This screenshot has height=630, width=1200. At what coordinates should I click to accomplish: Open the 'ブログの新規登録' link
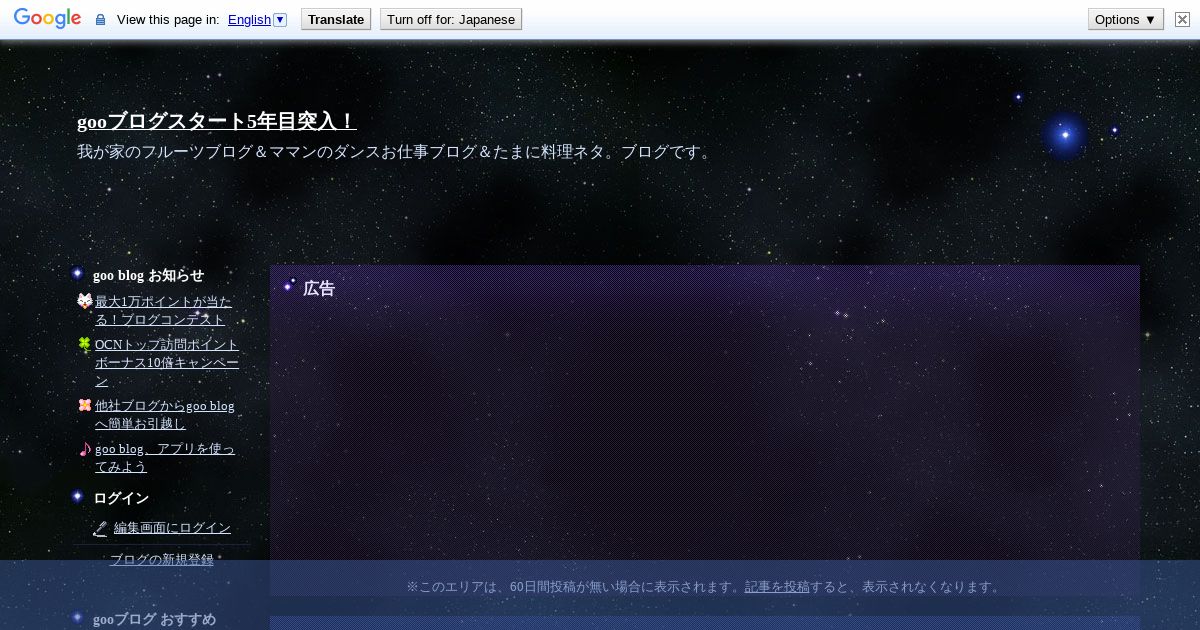(161, 560)
